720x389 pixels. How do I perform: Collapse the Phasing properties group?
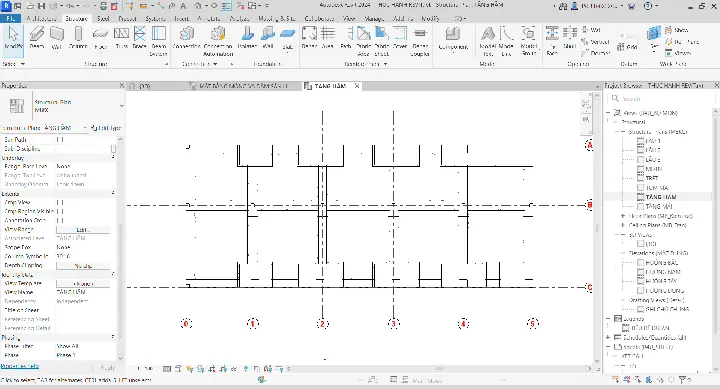(113, 337)
